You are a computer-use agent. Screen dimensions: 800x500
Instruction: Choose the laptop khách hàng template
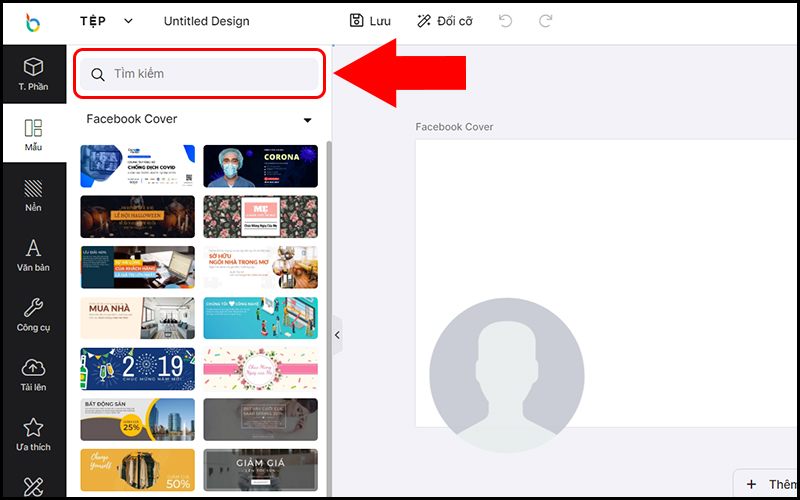(138, 267)
